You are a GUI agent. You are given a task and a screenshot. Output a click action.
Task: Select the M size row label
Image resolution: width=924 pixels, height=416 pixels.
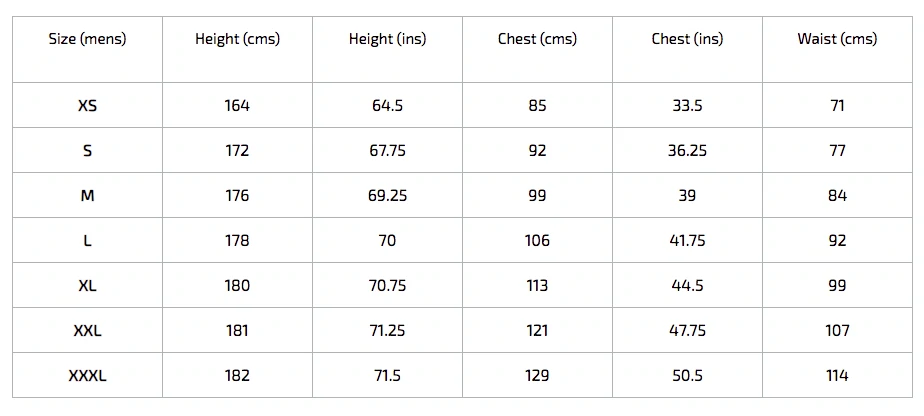[87, 196]
